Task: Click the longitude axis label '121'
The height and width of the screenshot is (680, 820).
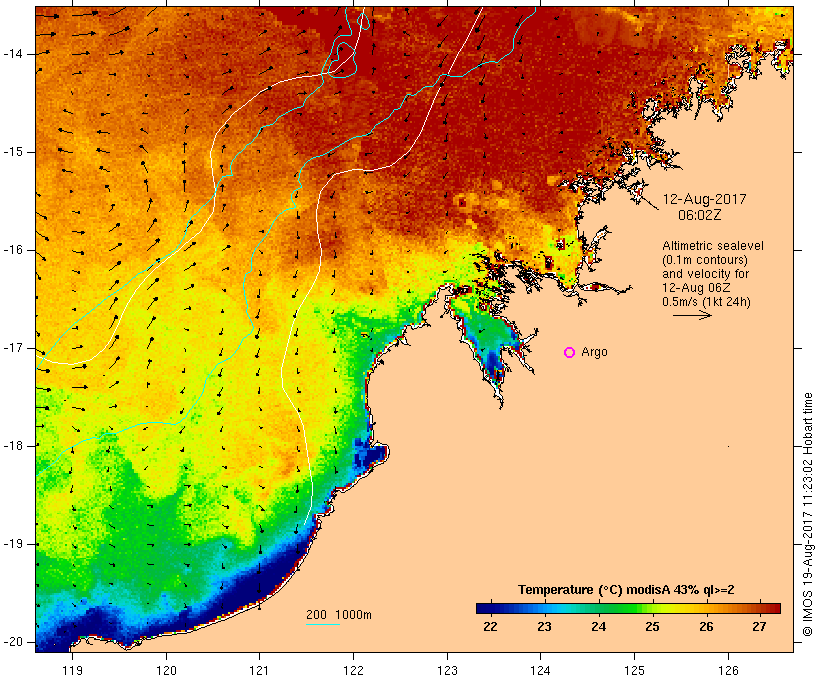Action: point(259,671)
